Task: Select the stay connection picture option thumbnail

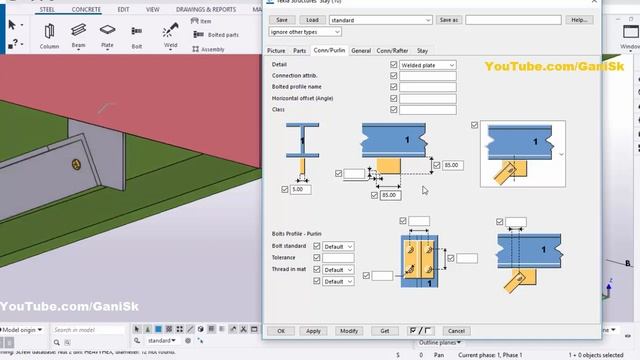Action: tap(523, 154)
